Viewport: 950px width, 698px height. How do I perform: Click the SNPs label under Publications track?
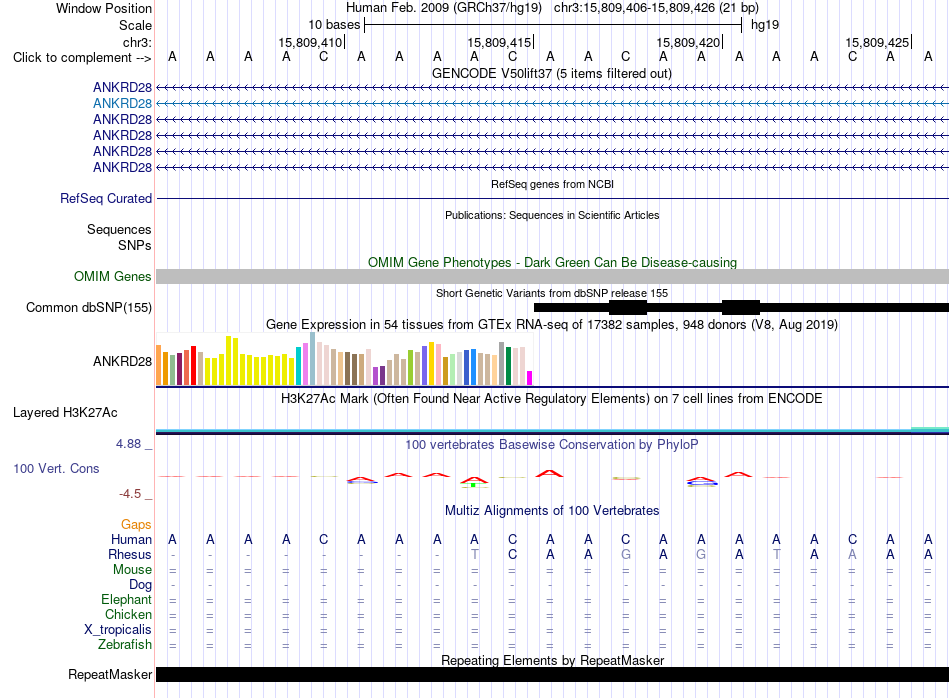click(x=135, y=245)
